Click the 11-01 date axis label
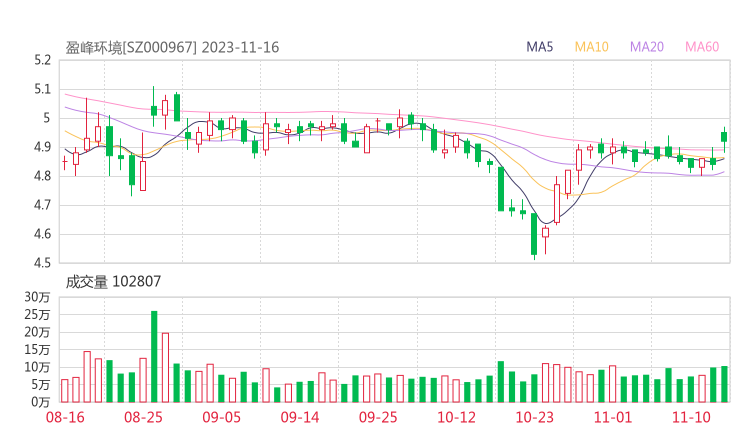 [613, 417]
